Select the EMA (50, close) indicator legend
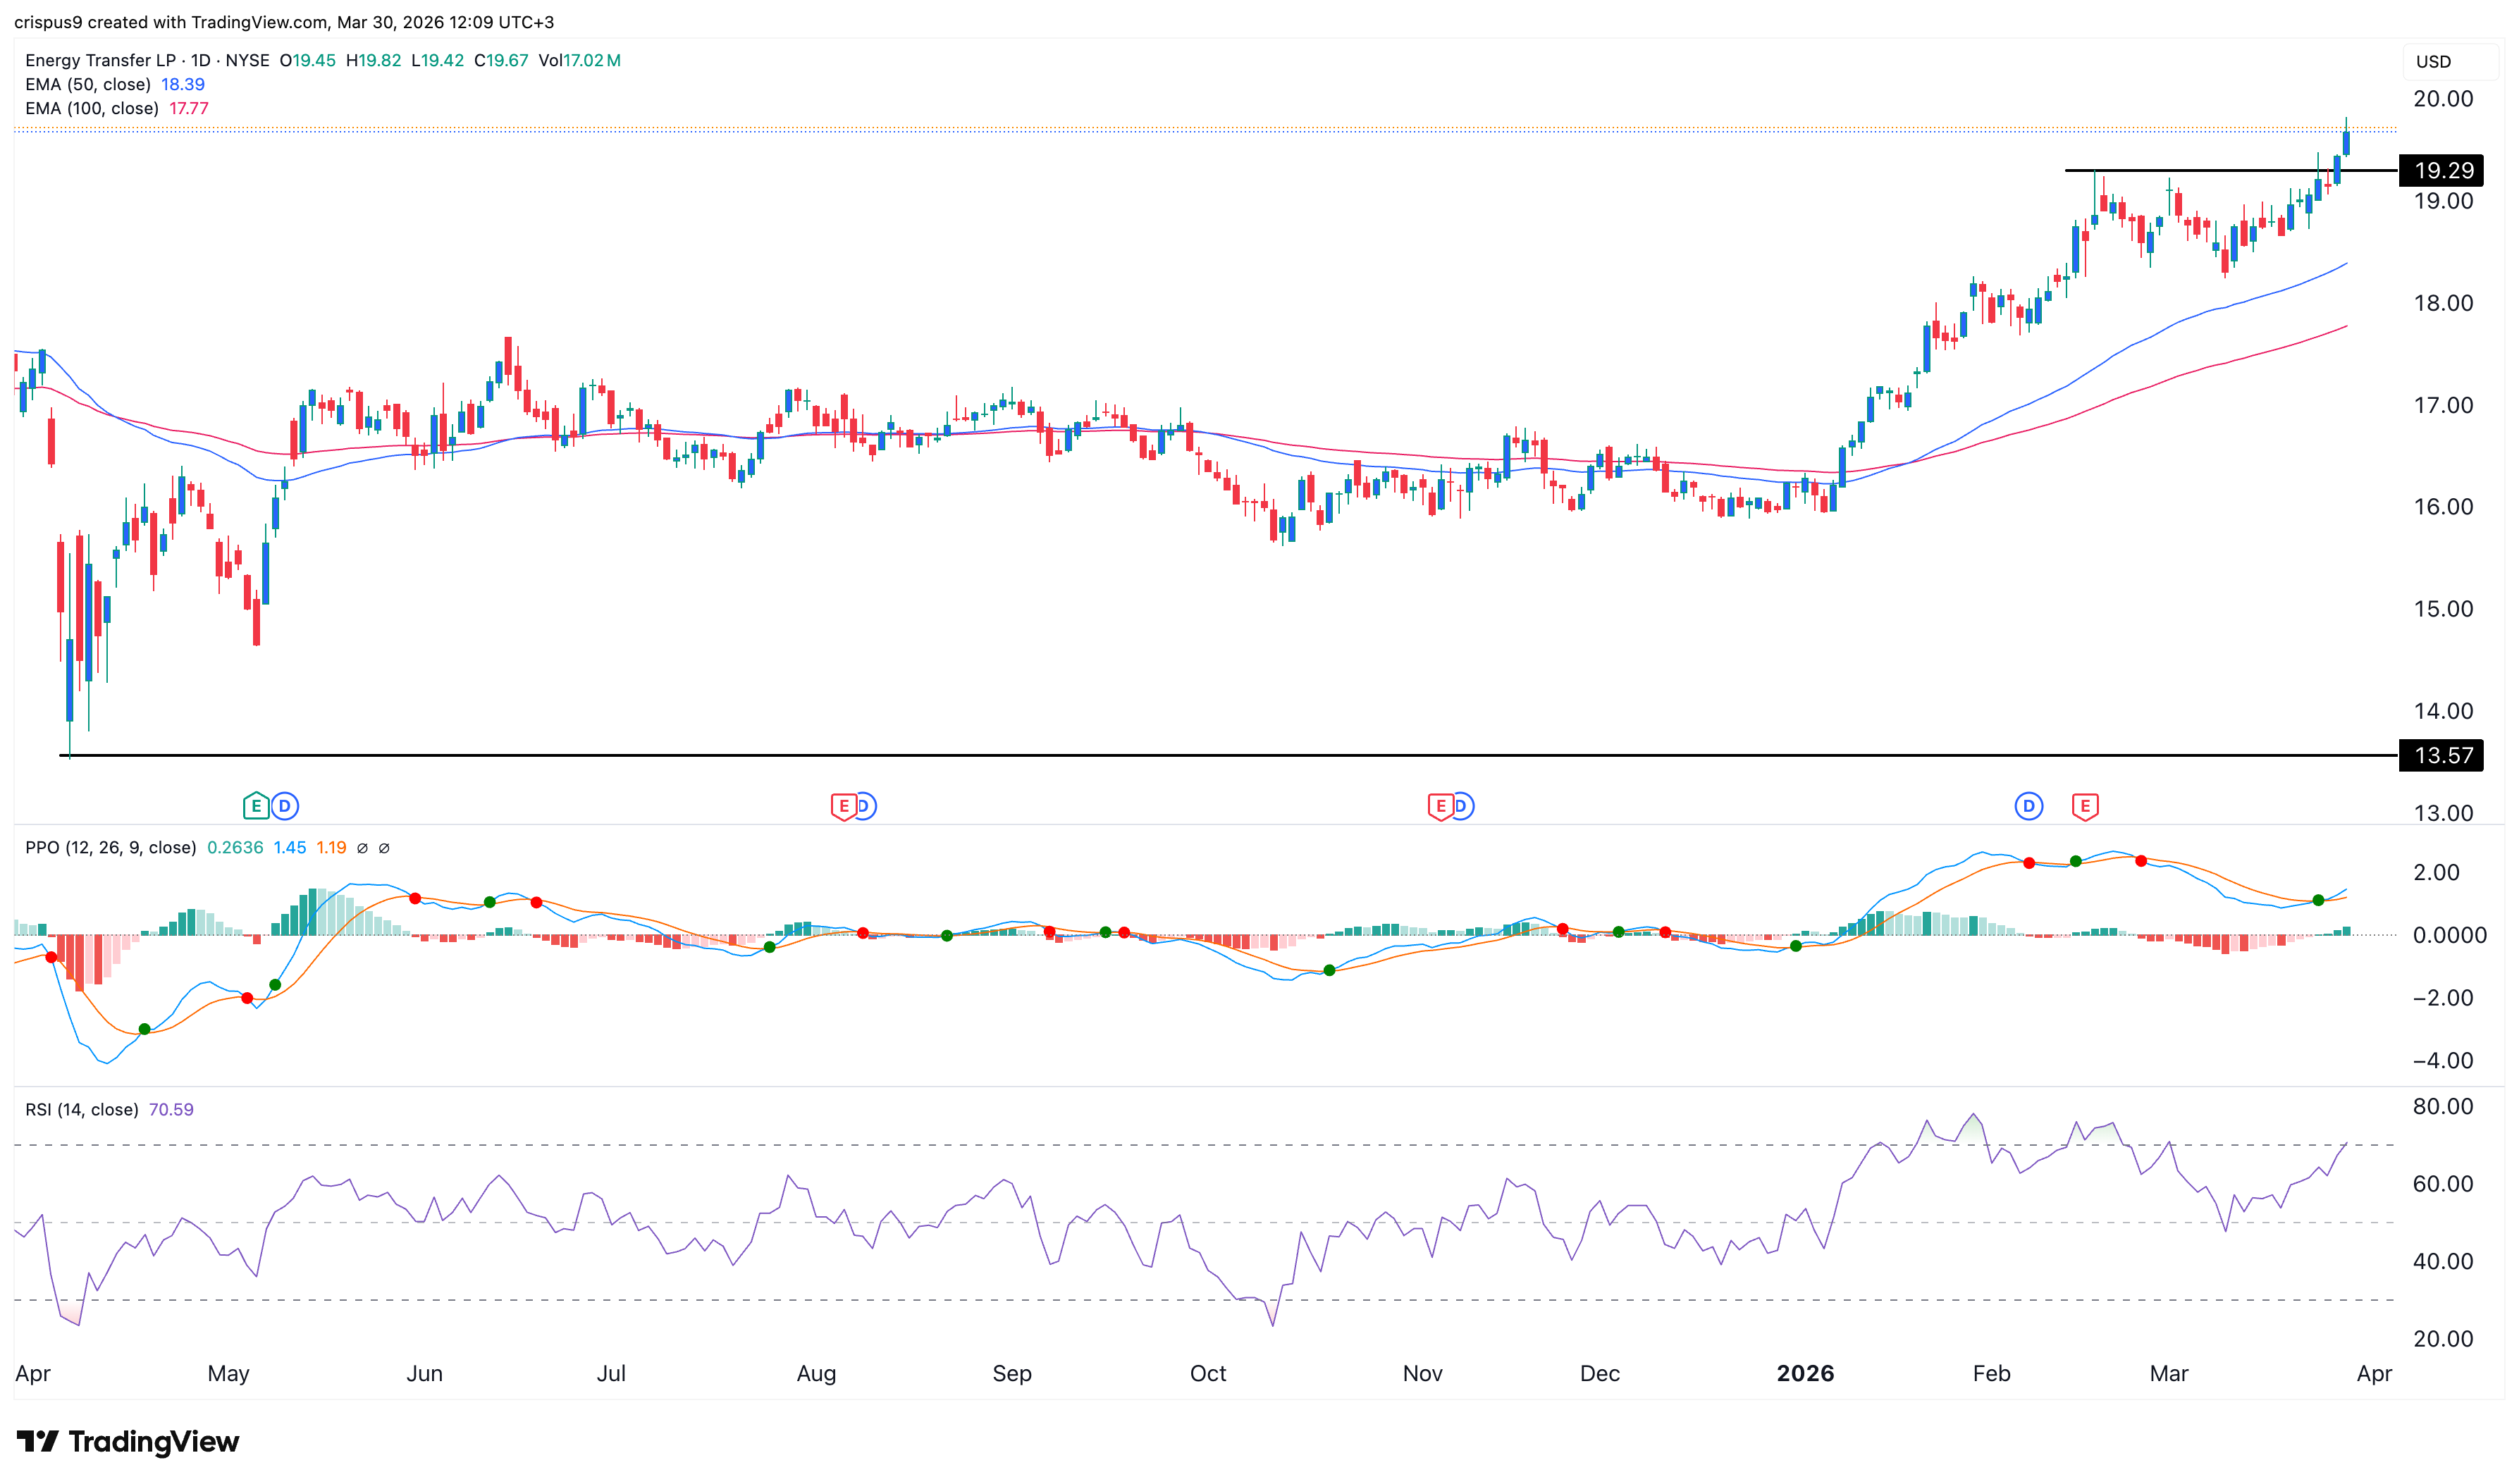 88,85
